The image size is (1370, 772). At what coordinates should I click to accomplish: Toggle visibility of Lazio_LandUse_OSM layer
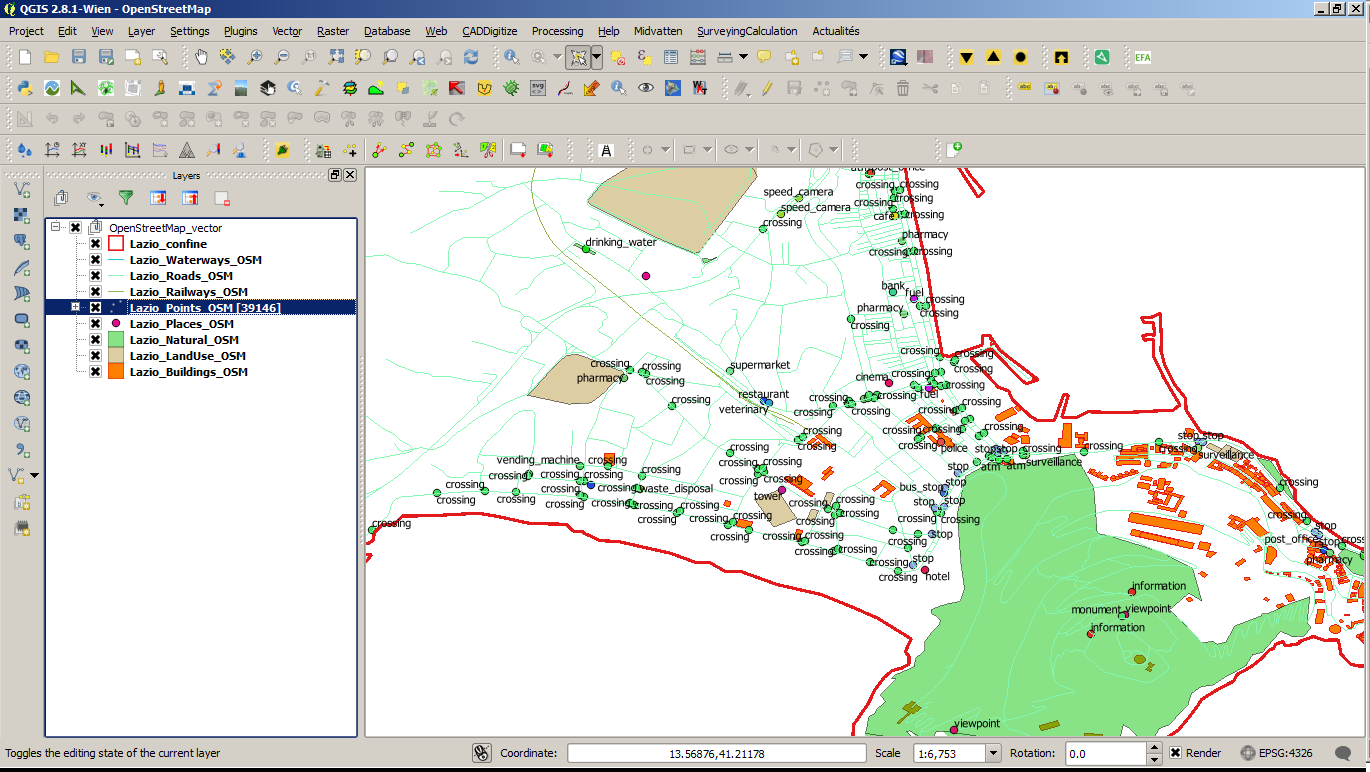tap(95, 356)
